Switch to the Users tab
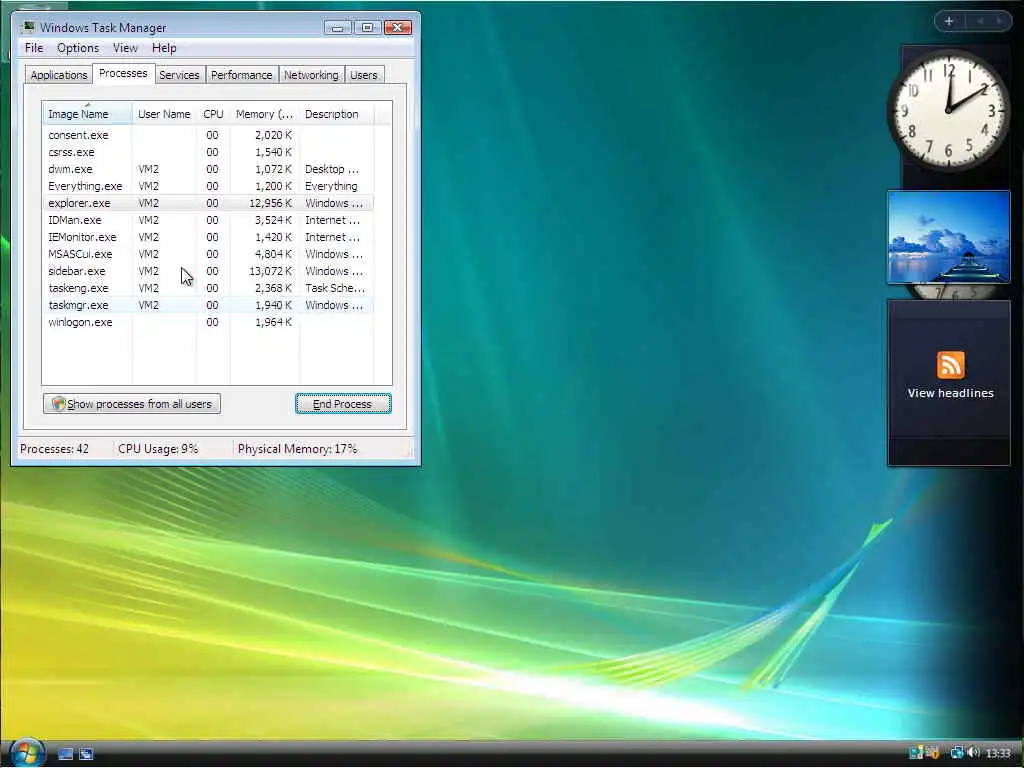This screenshot has width=1024, height=768. coord(364,75)
